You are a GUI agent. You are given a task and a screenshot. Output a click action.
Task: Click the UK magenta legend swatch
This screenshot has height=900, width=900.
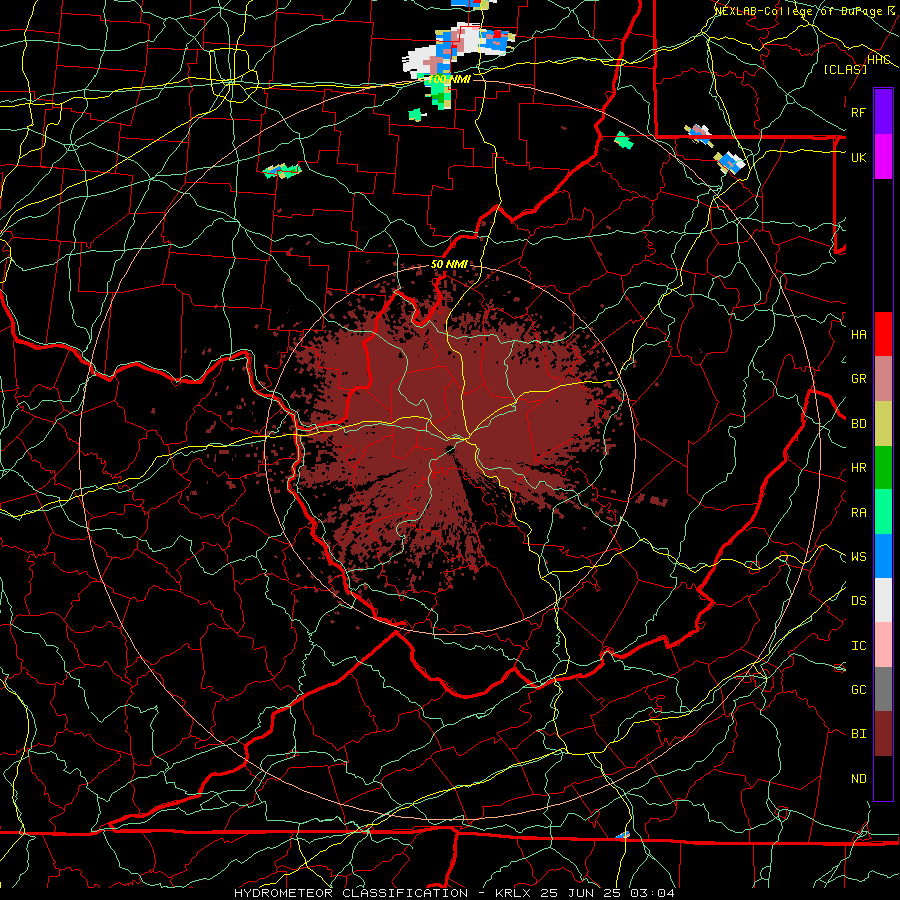[883, 157]
